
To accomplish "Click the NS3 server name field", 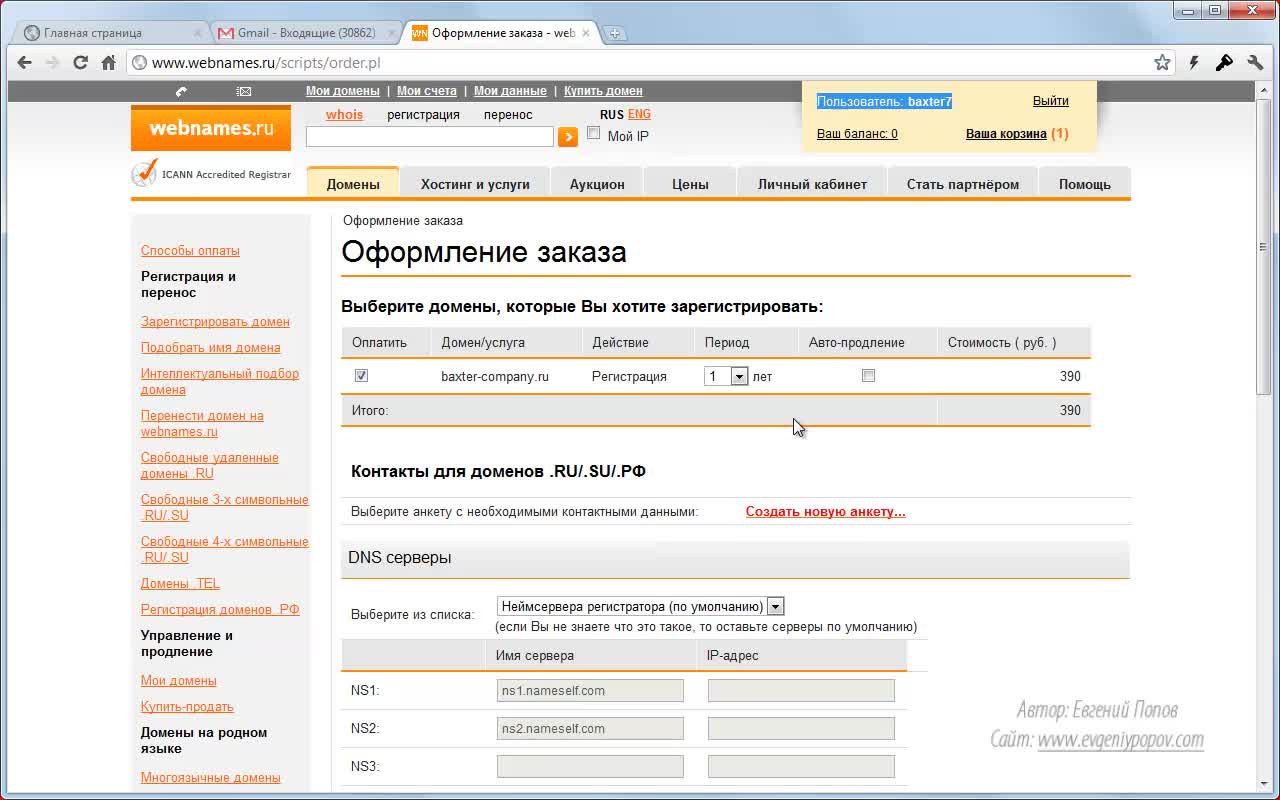I will (590, 767).
